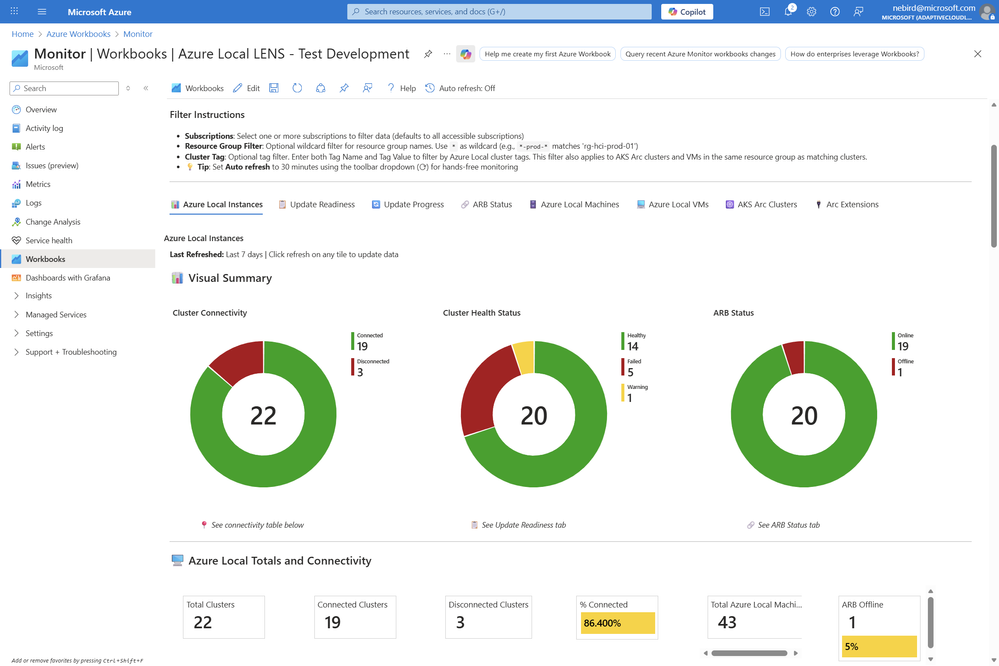Image resolution: width=999 pixels, height=666 pixels.
Task: Focus the global search resources field
Action: click(499, 11)
